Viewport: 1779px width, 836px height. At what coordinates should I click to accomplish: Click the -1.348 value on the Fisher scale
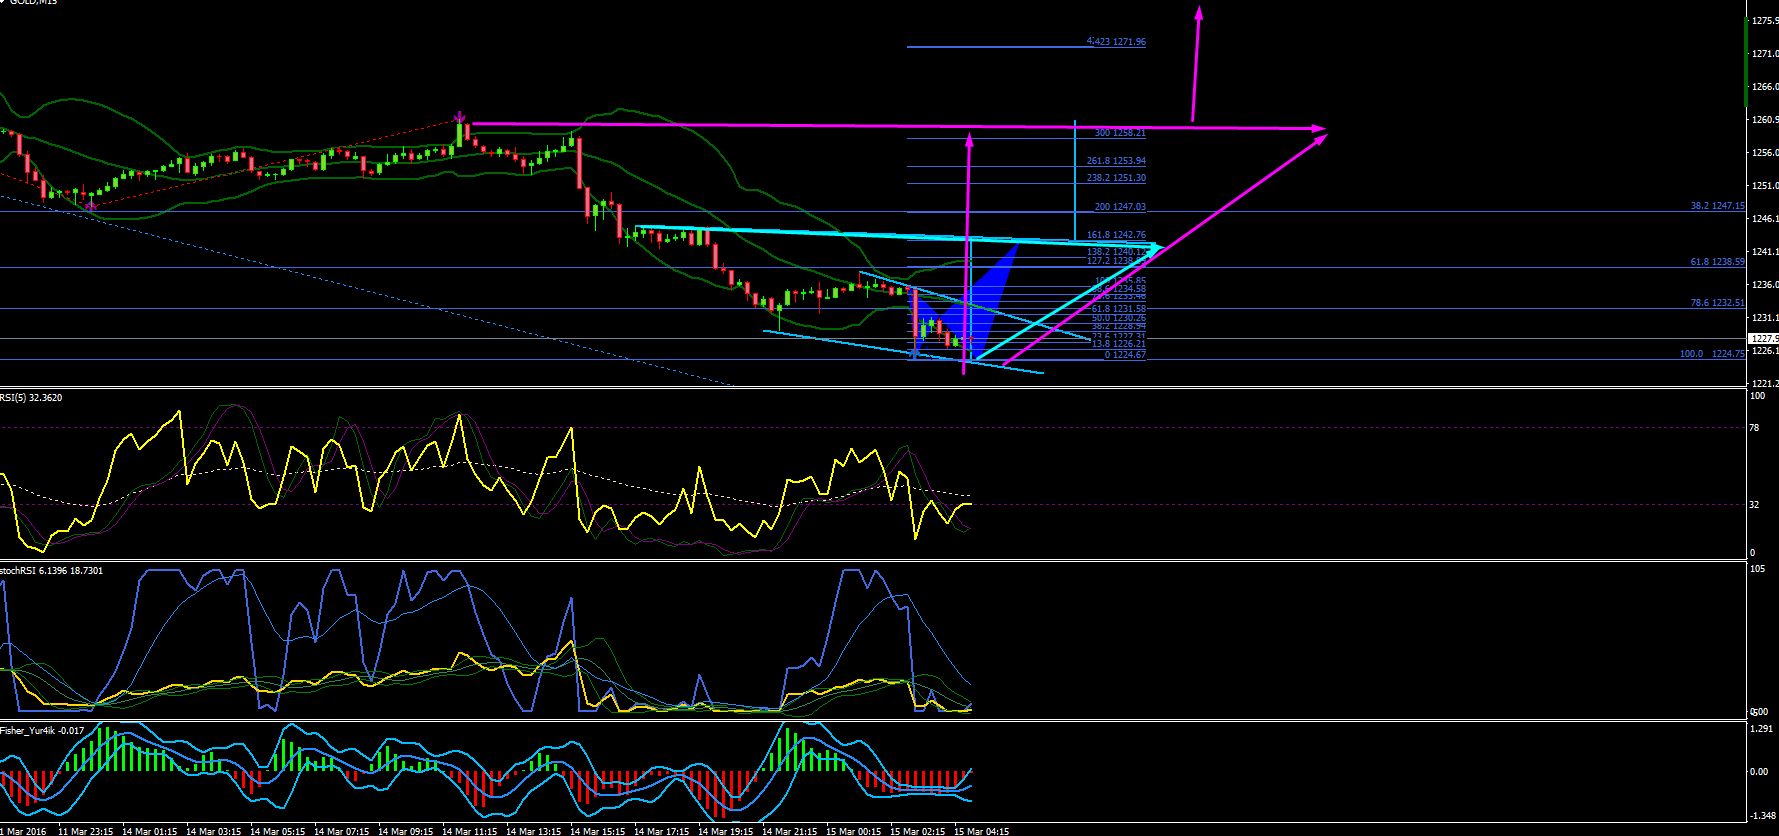[1761, 815]
